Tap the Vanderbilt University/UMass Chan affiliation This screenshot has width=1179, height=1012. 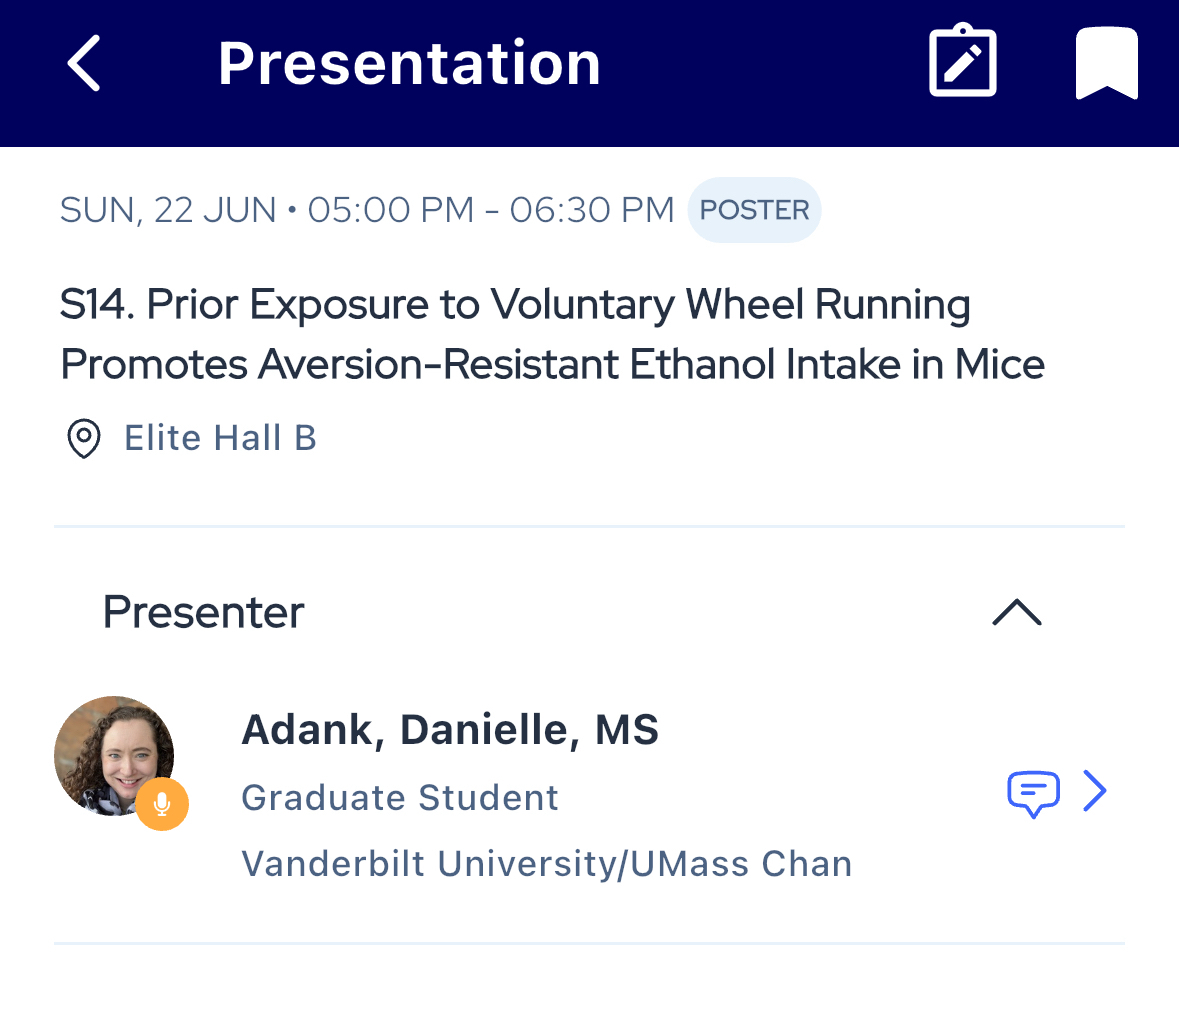pyautogui.click(x=547, y=864)
